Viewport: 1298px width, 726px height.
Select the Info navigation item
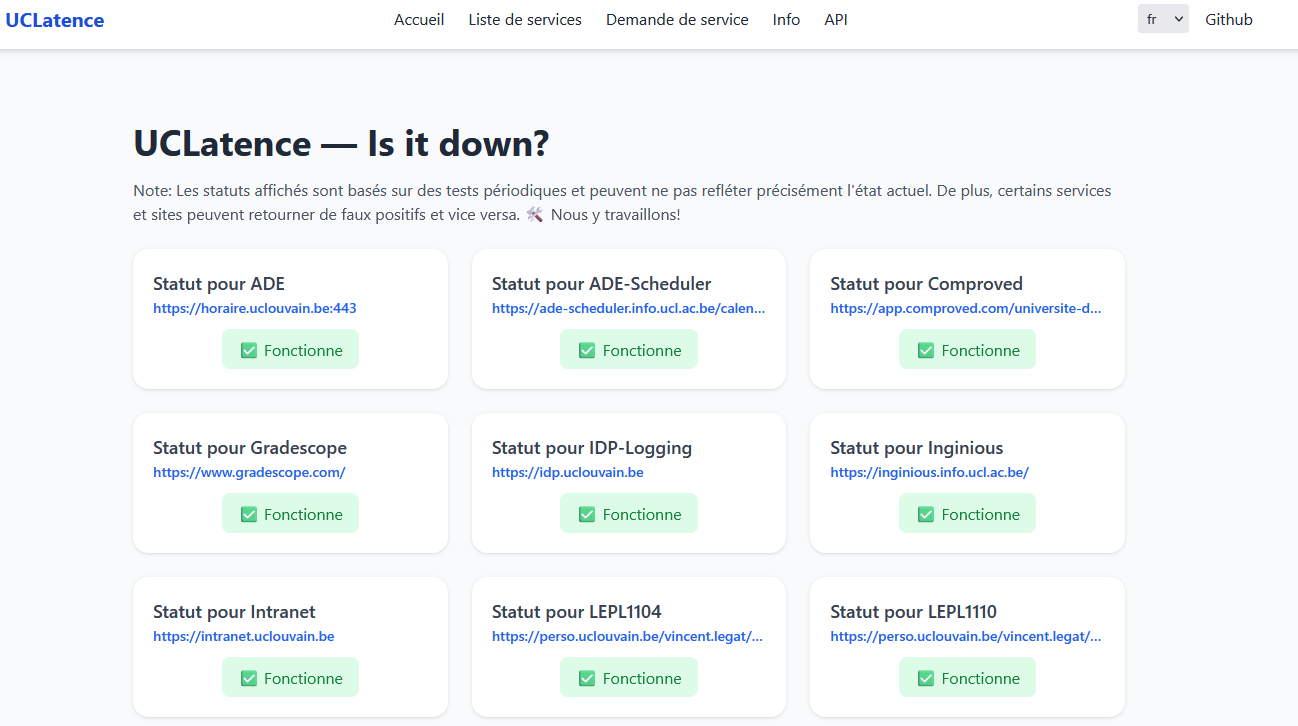[786, 19]
